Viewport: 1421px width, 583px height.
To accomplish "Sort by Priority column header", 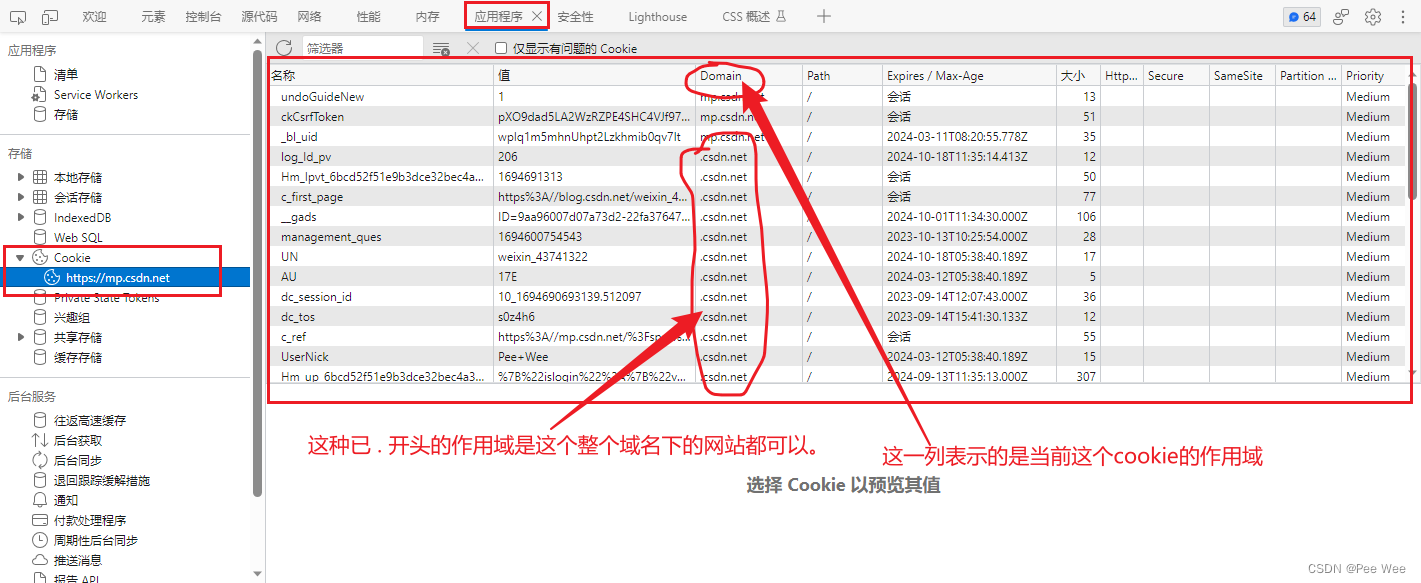I will pyautogui.click(x=1374, y=76).
